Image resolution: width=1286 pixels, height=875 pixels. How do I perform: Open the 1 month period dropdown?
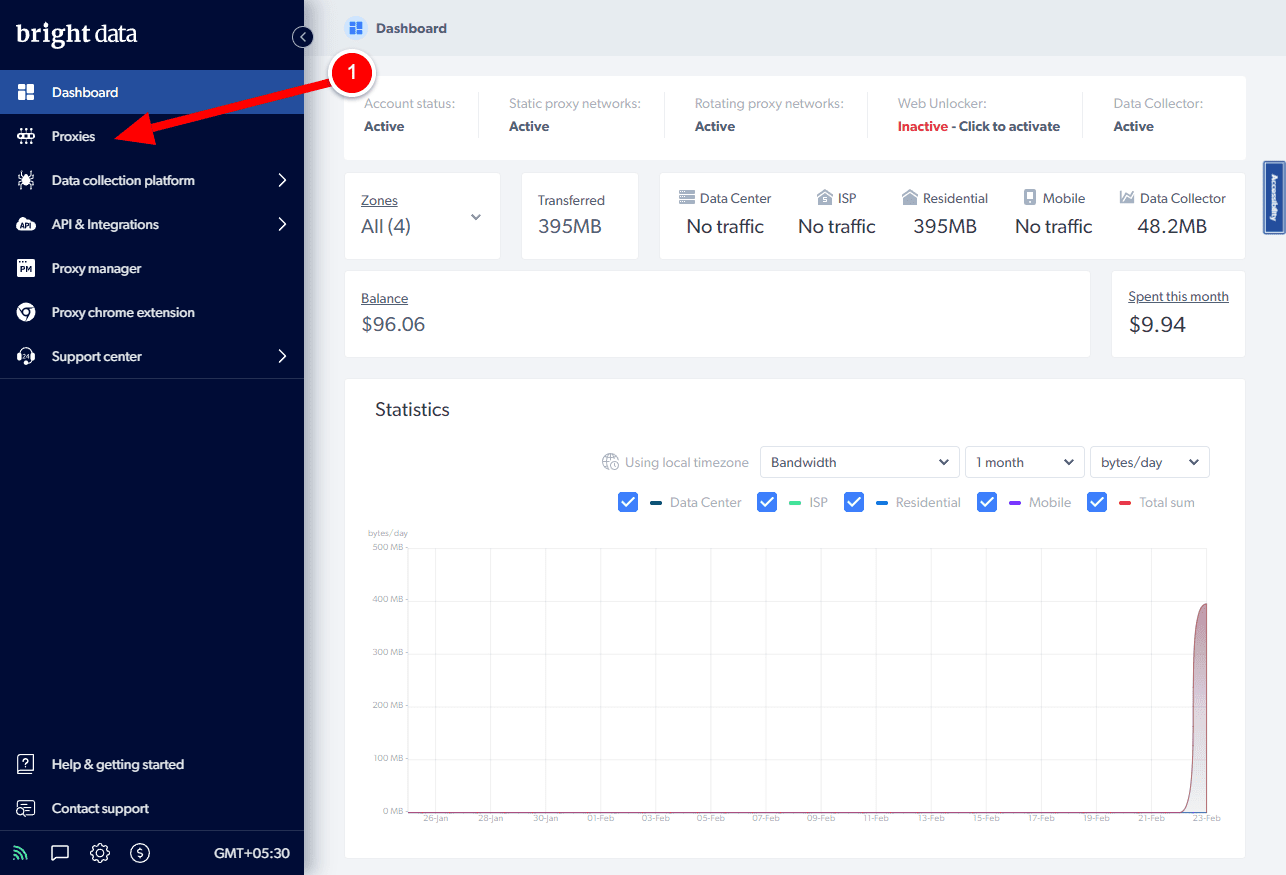(1024, 462)
